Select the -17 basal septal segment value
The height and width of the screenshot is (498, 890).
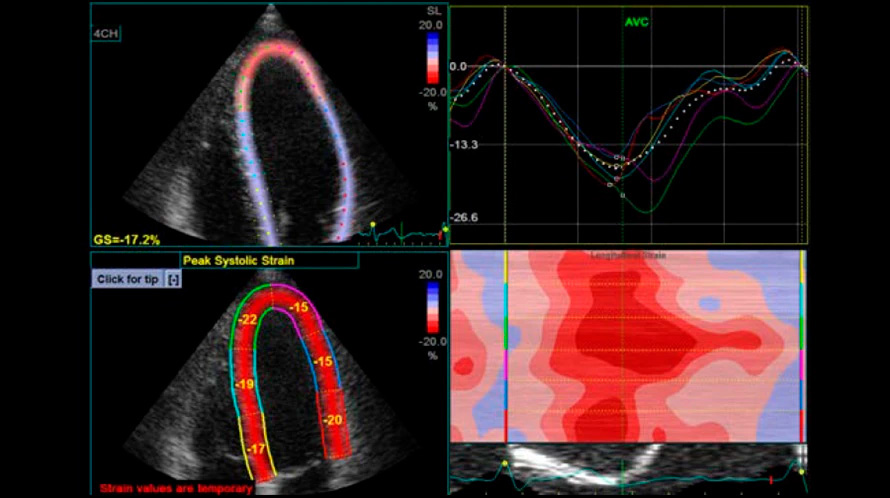coord(255,448)
